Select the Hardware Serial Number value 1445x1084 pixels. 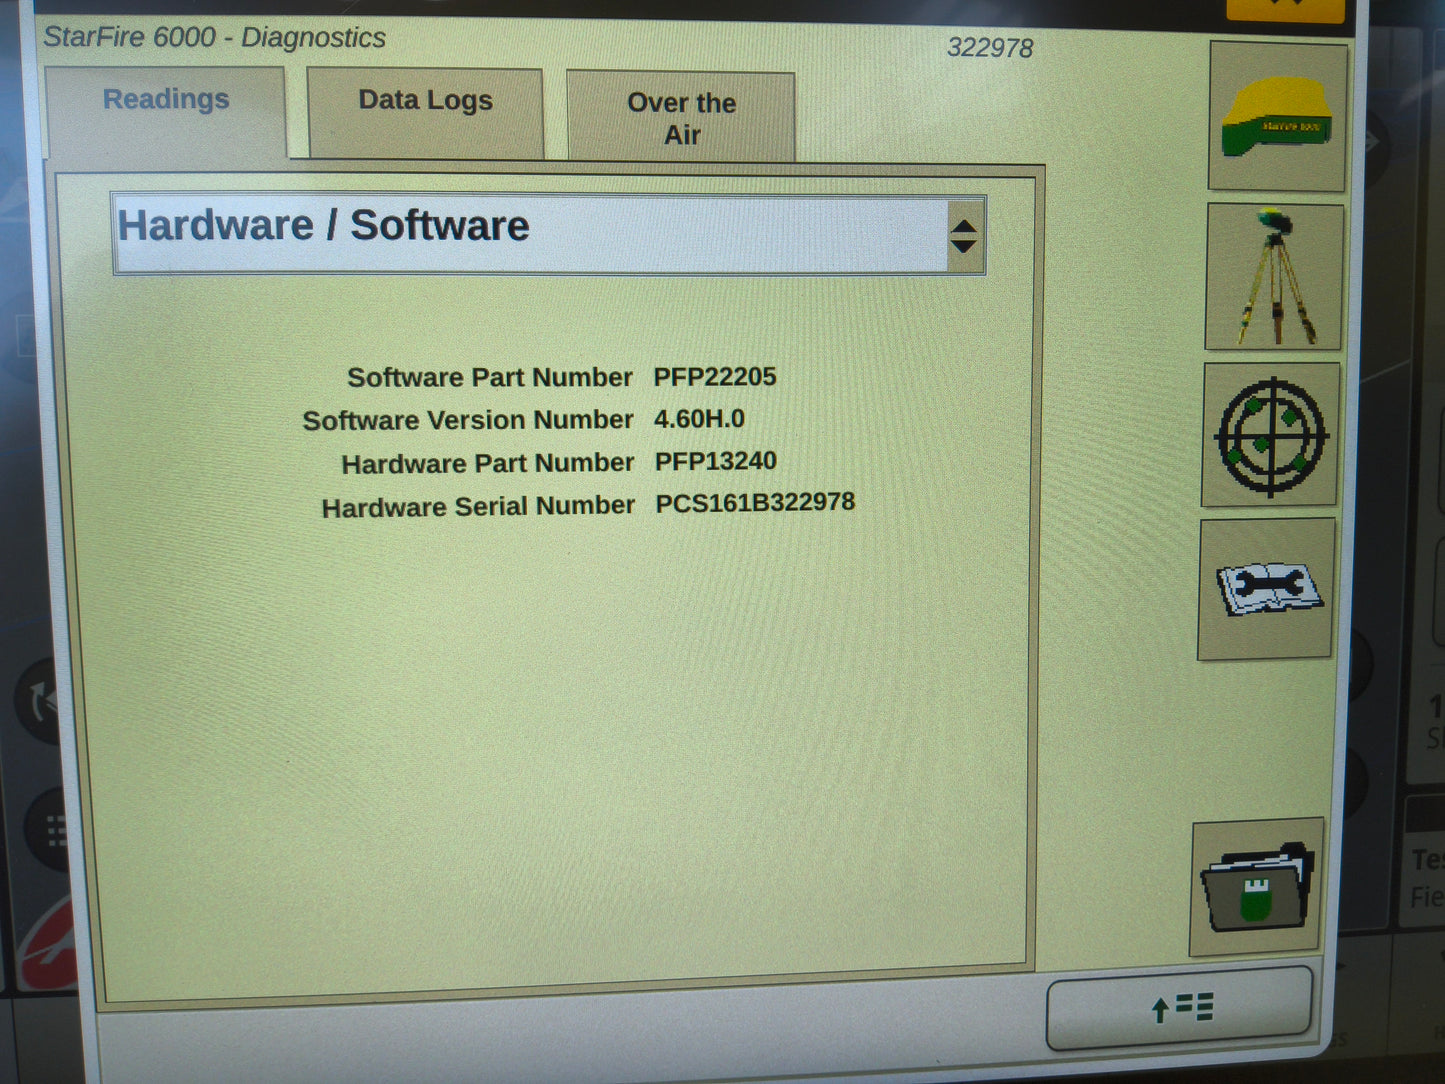pos(754,502)
